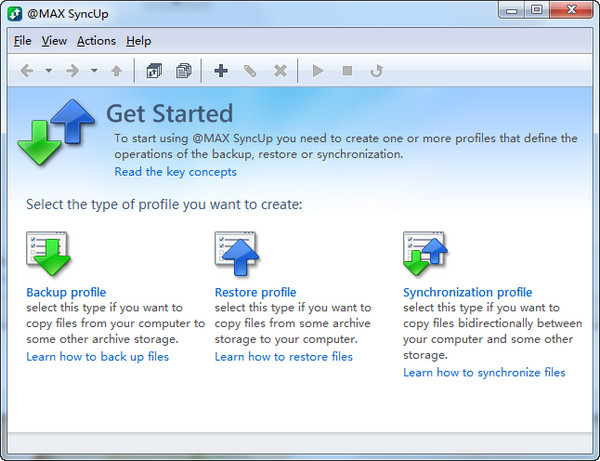
Task: Maximize the @MAX SyncUp window
Action: [536, 10]
